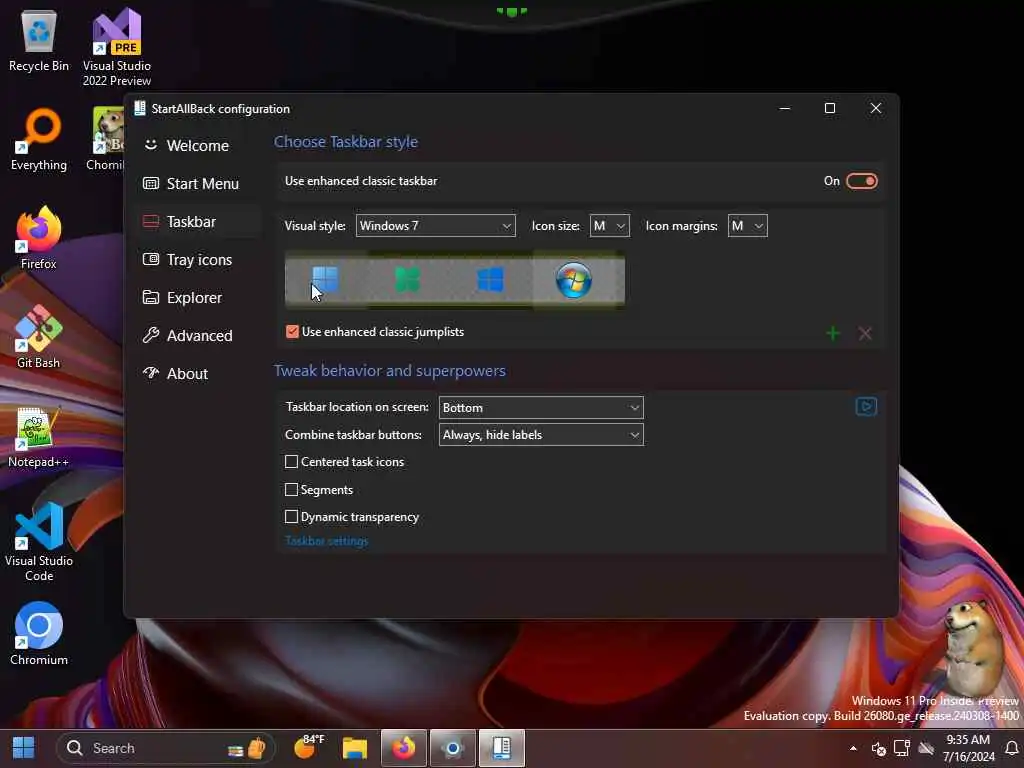Open Visual Studio 2022 Preview desktop shortcut
The image size is (1024, 768).
[116, 48]
